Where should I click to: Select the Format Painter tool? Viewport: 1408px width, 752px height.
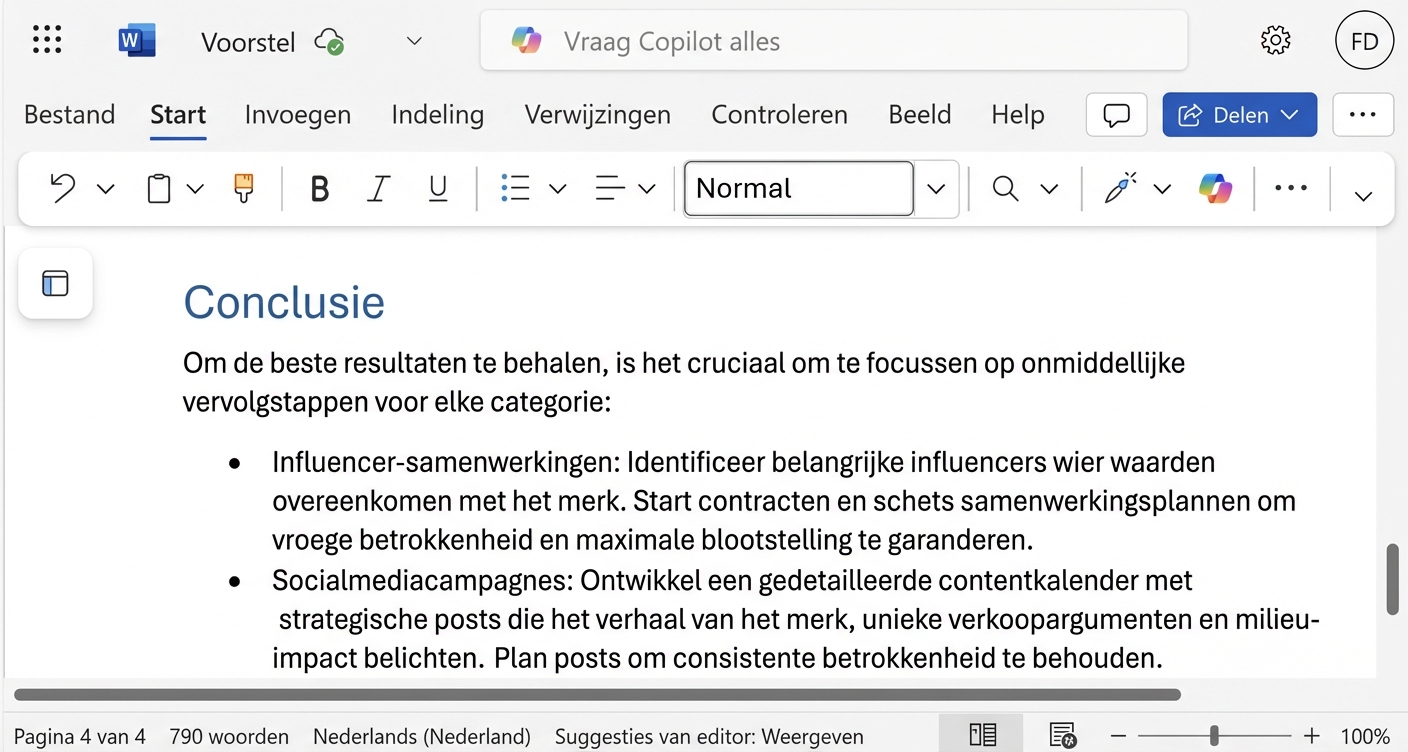click(x=241, y=188)
